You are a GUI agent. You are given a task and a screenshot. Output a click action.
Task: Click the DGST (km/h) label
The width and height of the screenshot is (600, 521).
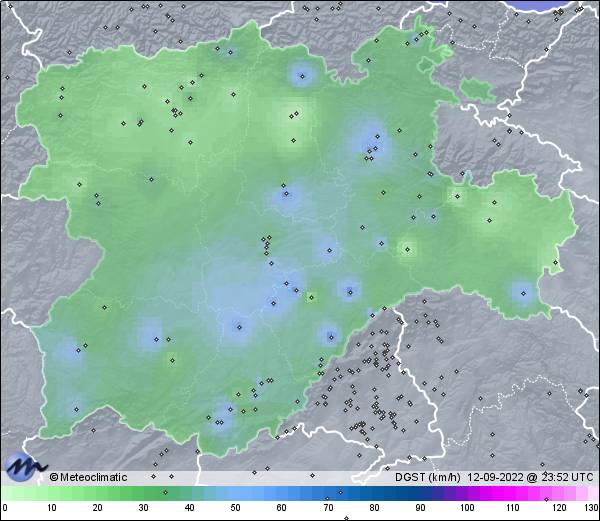pos(428,477)
